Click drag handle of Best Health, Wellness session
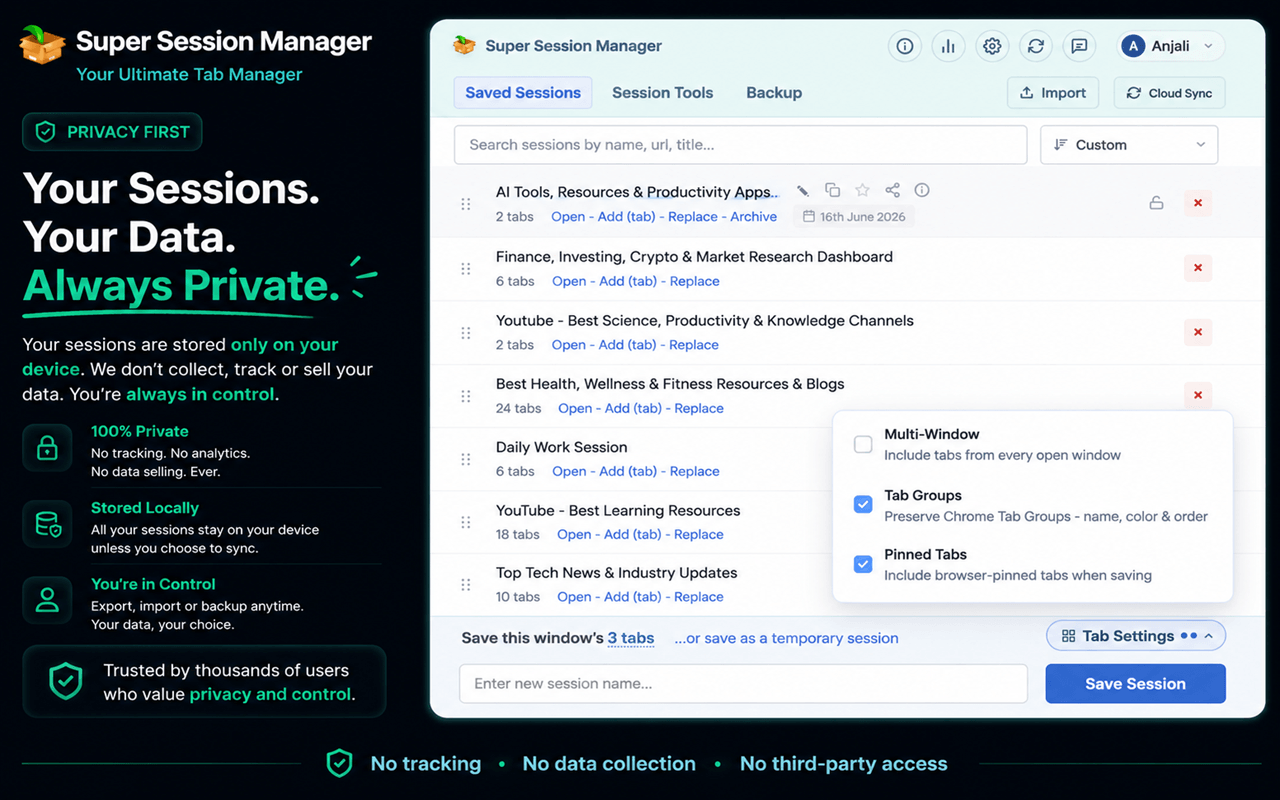 466,396
